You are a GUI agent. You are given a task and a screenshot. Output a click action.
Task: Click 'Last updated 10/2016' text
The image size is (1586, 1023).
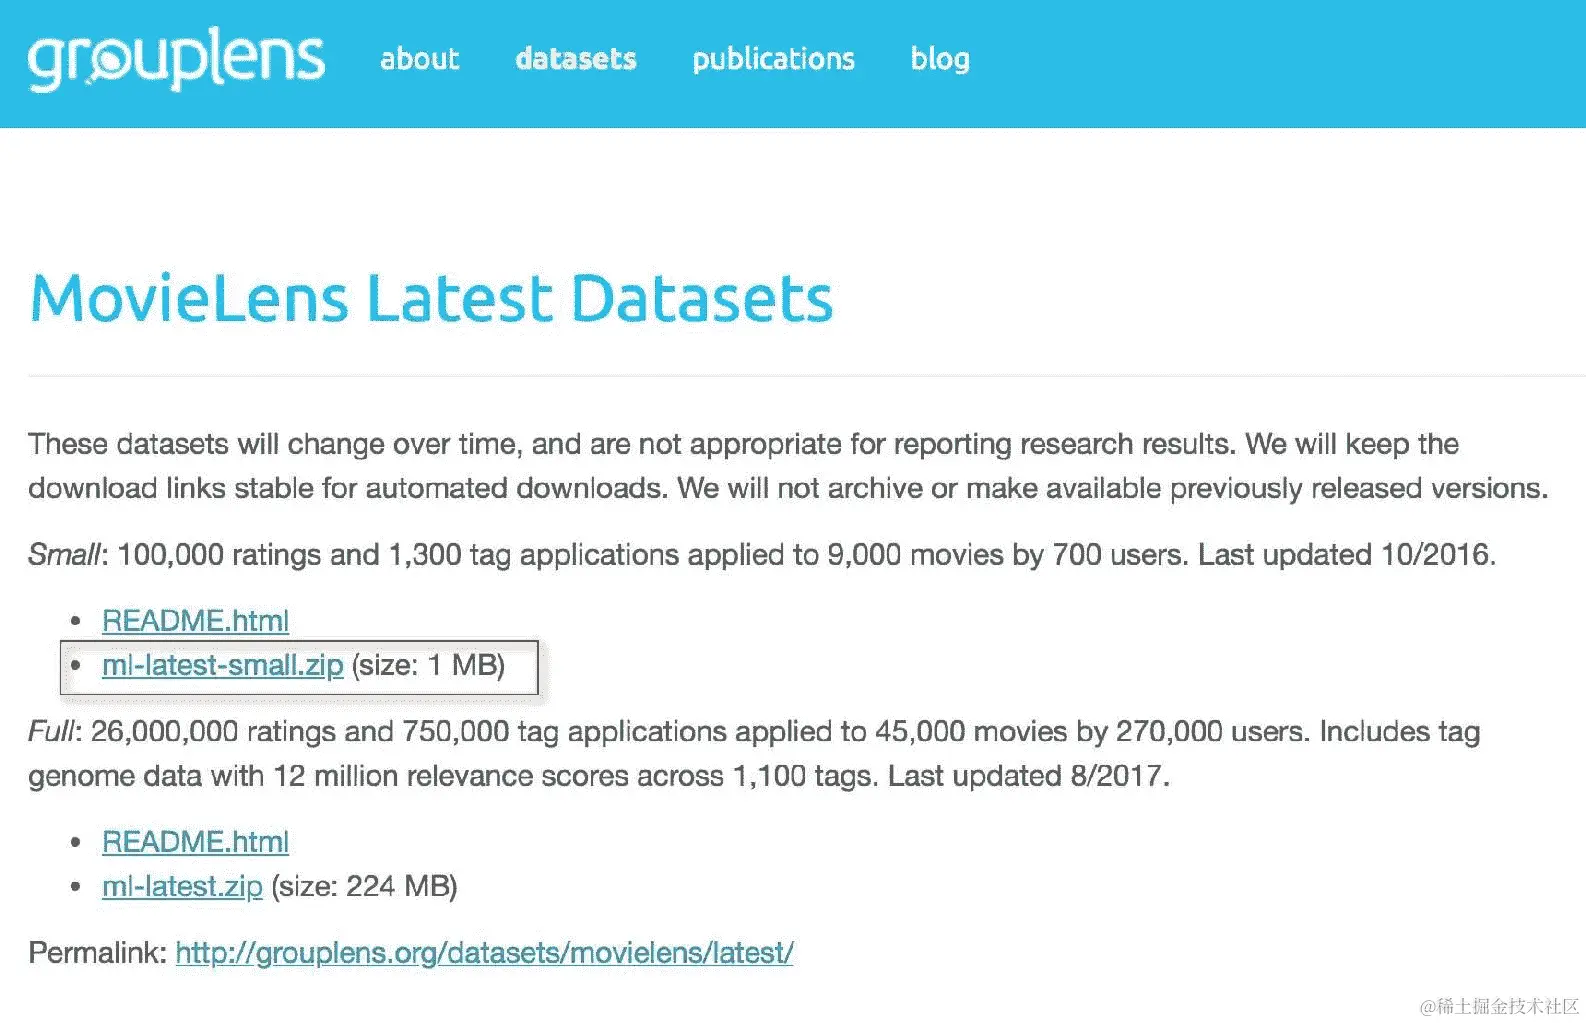pyautogui.click(x=1346, y=554)
